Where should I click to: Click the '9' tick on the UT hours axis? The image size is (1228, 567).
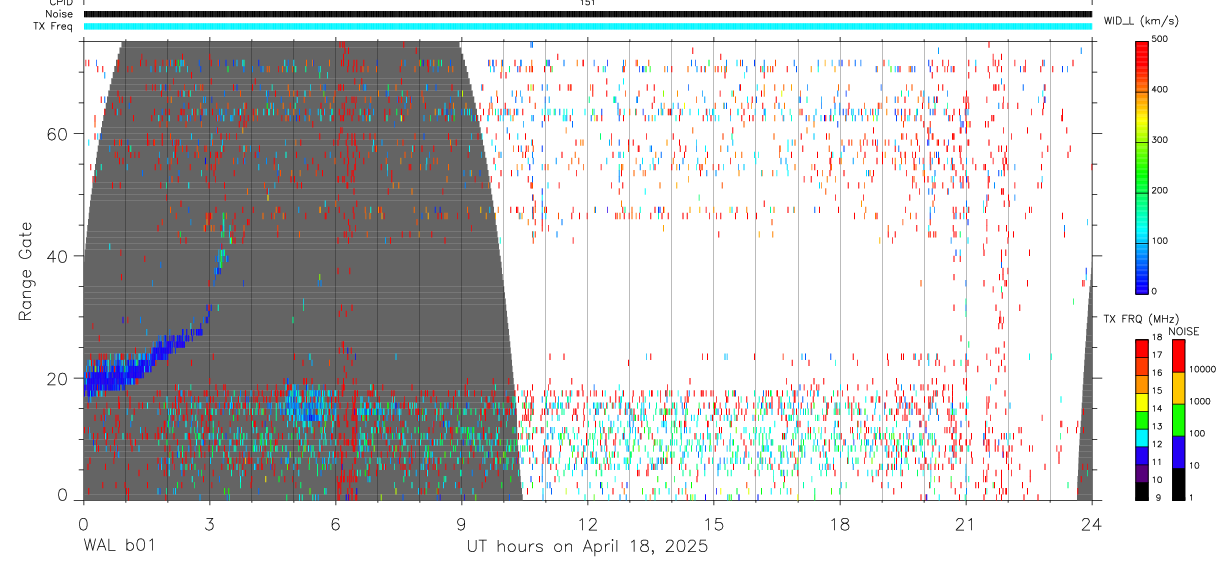461,524
